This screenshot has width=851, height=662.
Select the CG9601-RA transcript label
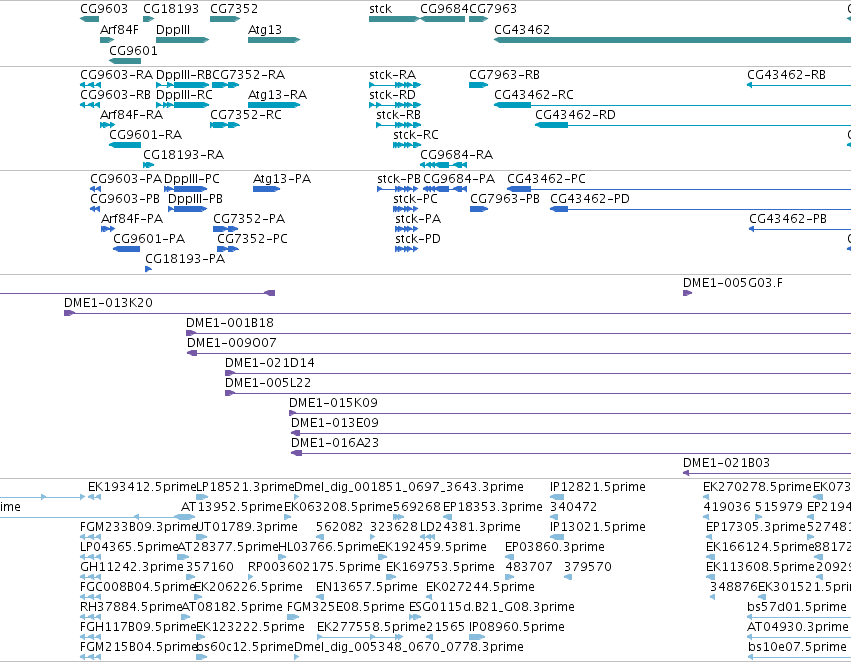[145, 135]
